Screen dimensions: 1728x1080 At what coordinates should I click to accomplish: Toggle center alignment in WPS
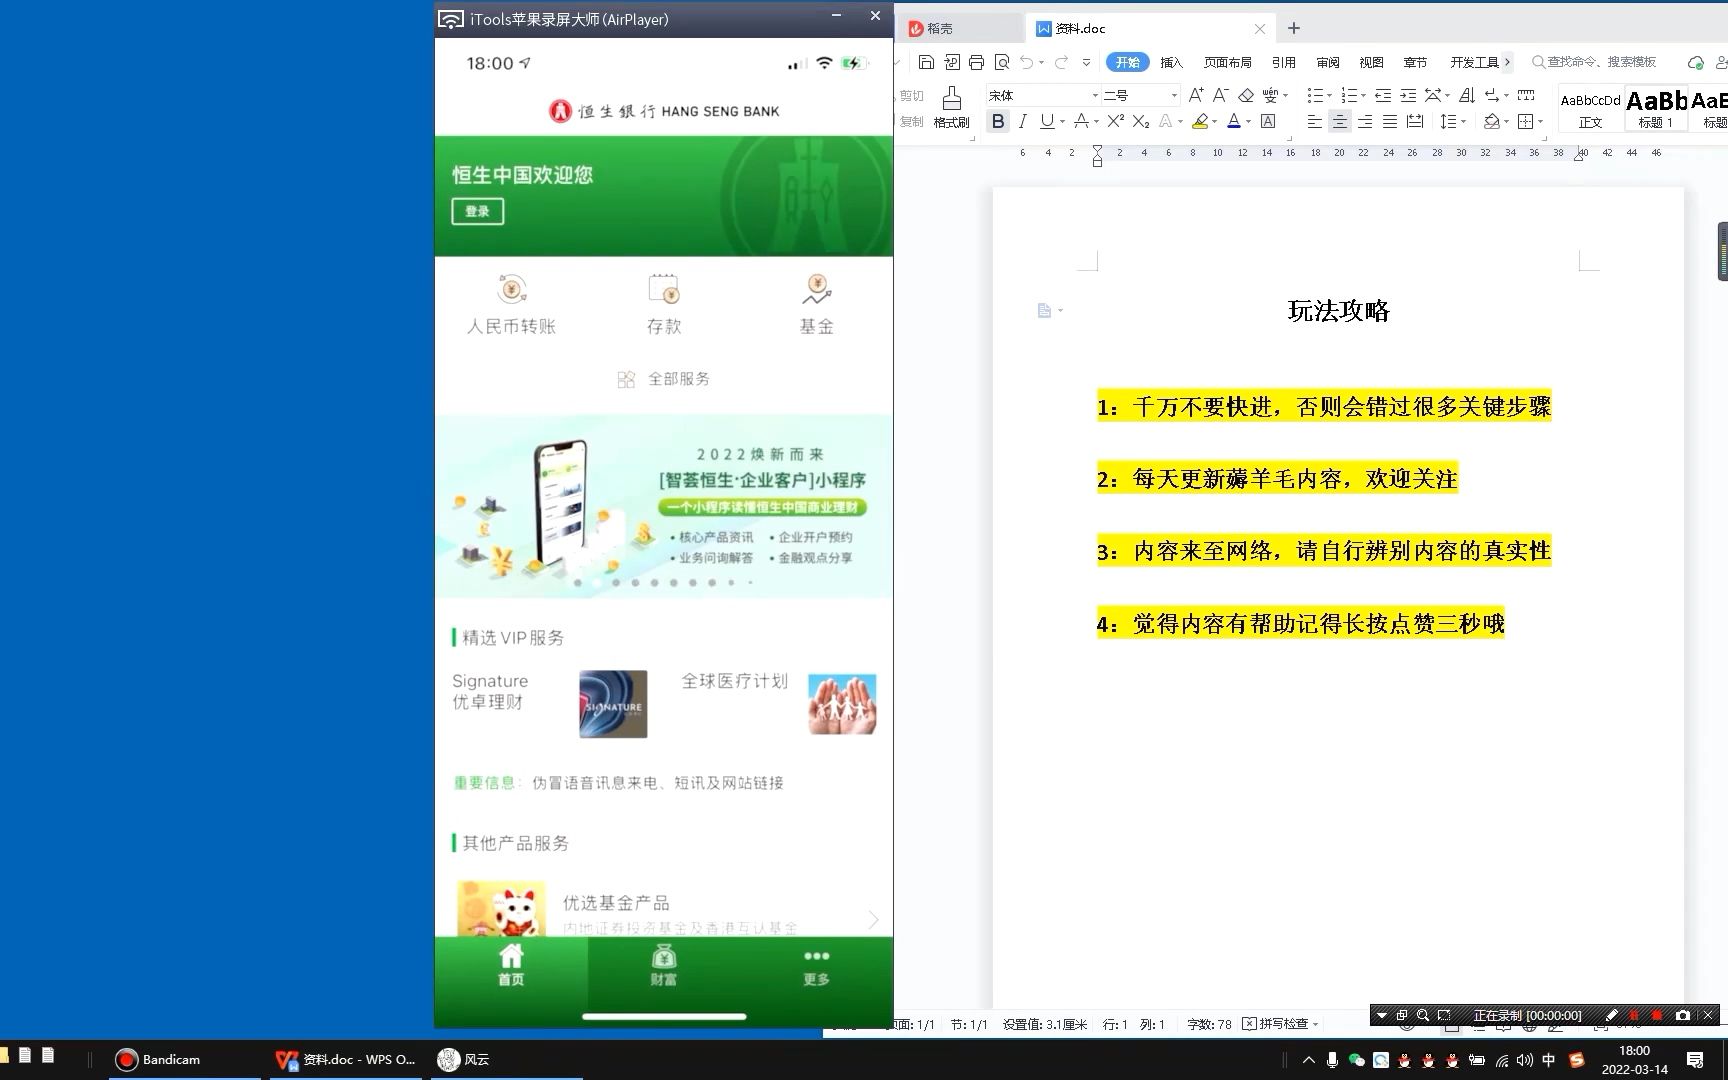pyautogui.click(x=1340, y=121)
